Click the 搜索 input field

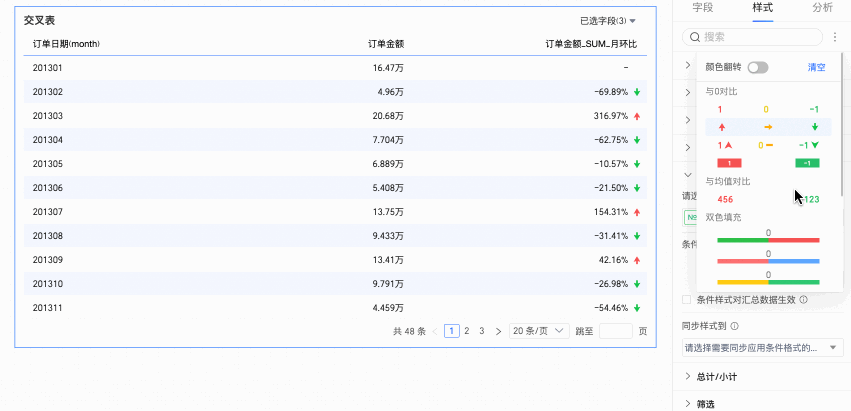[752, 37]
